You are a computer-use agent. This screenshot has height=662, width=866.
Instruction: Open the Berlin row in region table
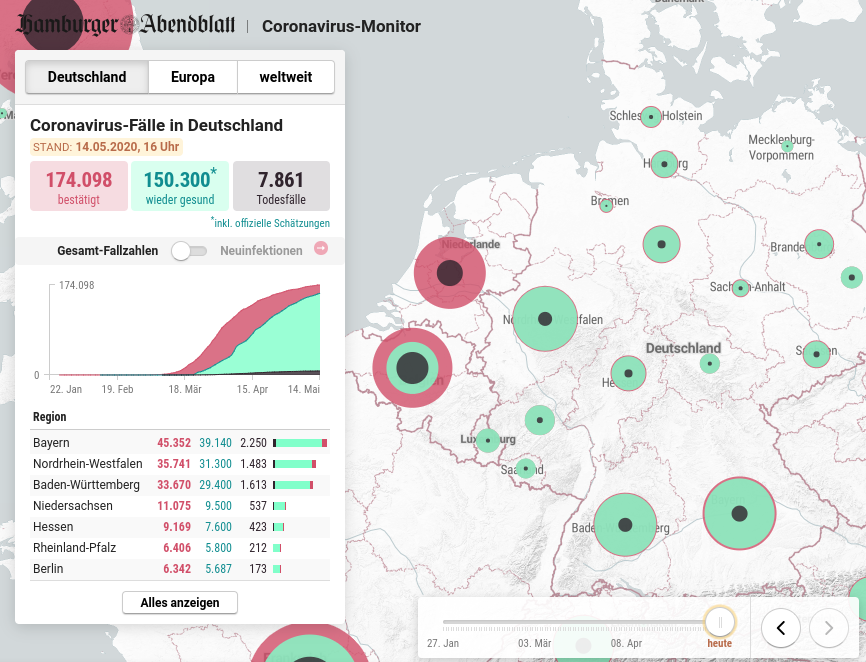point(180,568)
